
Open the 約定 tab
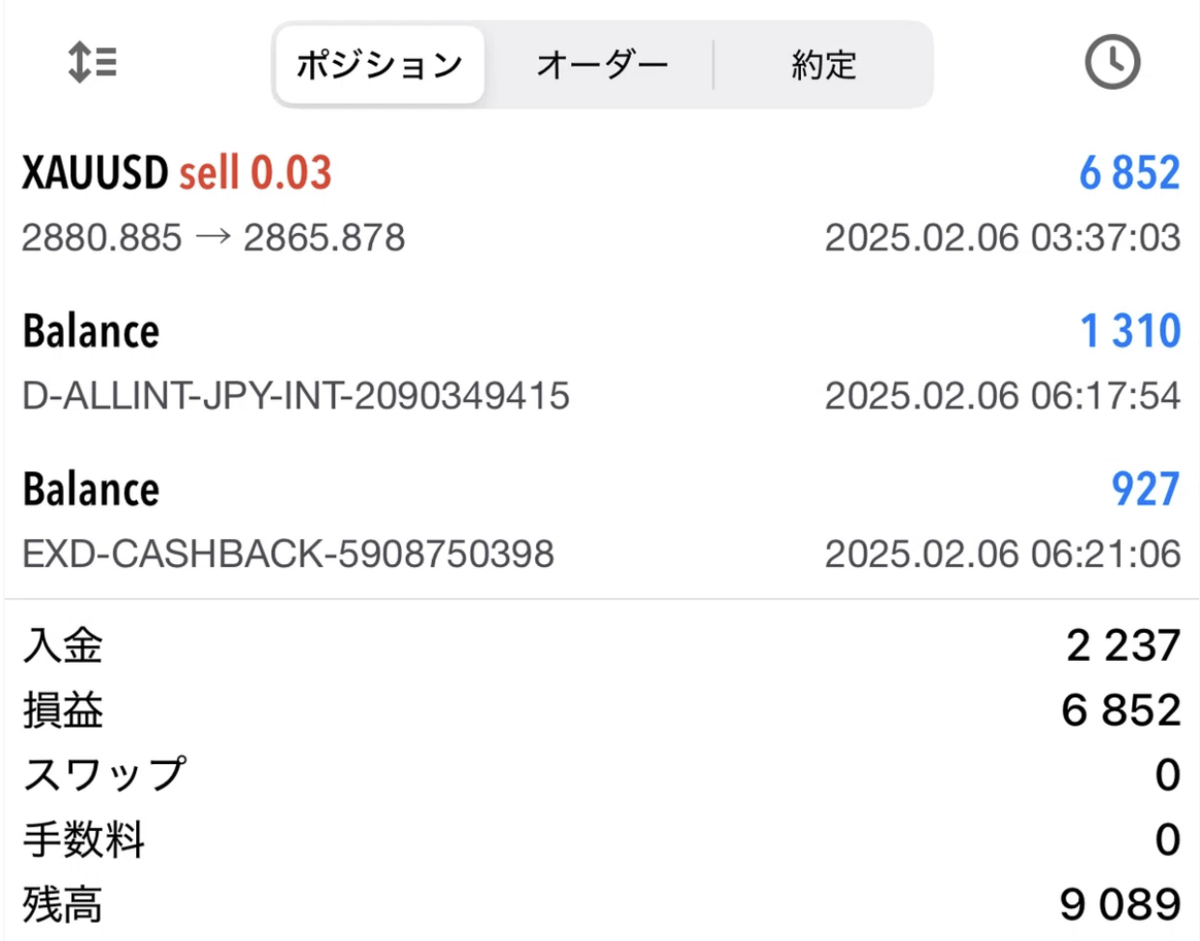click(x=823, y=64)
